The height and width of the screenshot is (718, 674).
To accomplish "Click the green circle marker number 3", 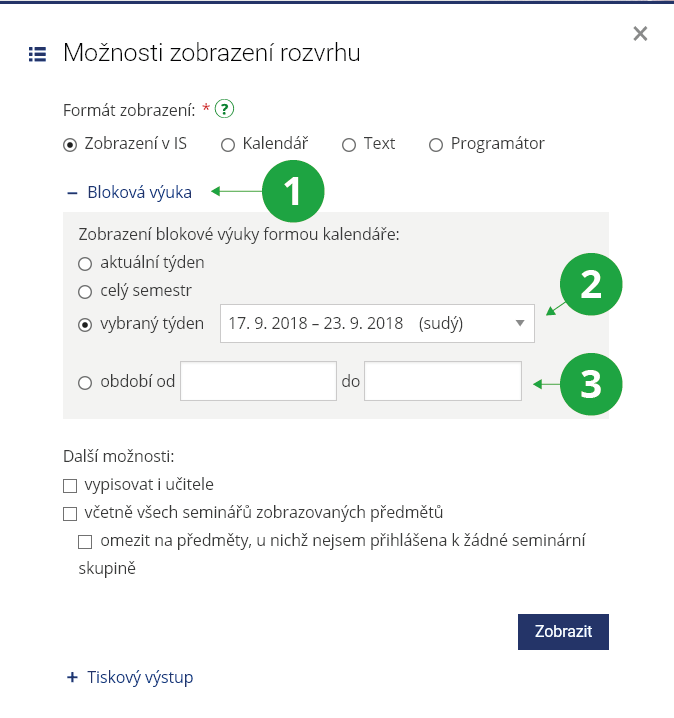I will click(591, 383).
